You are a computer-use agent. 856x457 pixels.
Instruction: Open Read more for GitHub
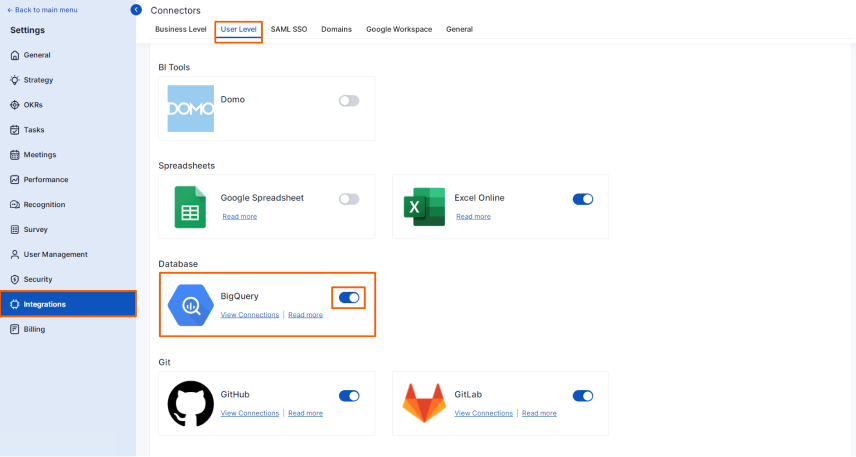[305, 413]
